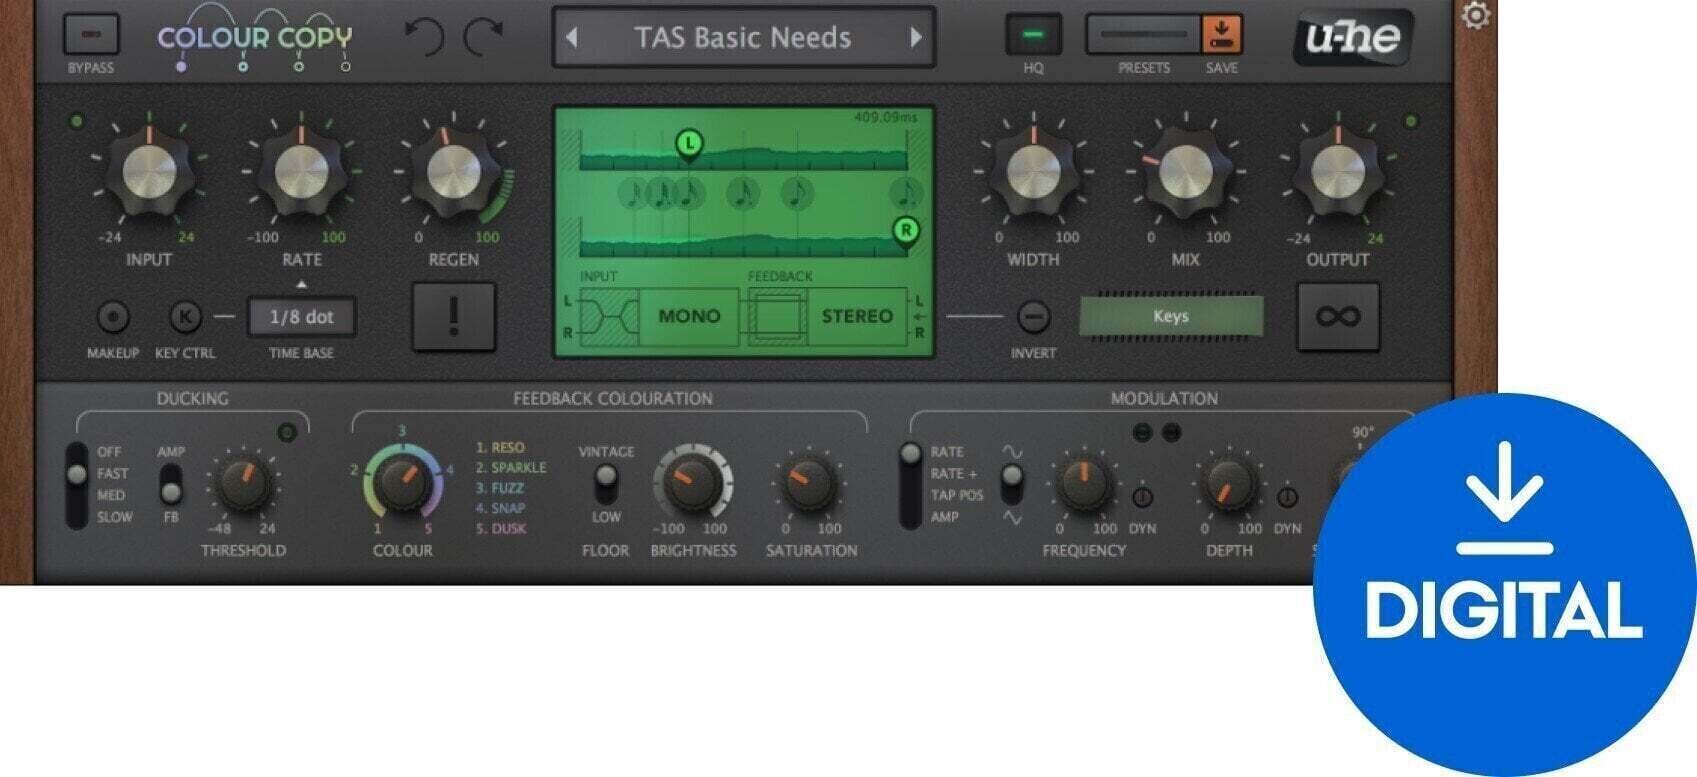Select the L delay tap marker
Screen dimensions: 1697x777
point(689,144)
